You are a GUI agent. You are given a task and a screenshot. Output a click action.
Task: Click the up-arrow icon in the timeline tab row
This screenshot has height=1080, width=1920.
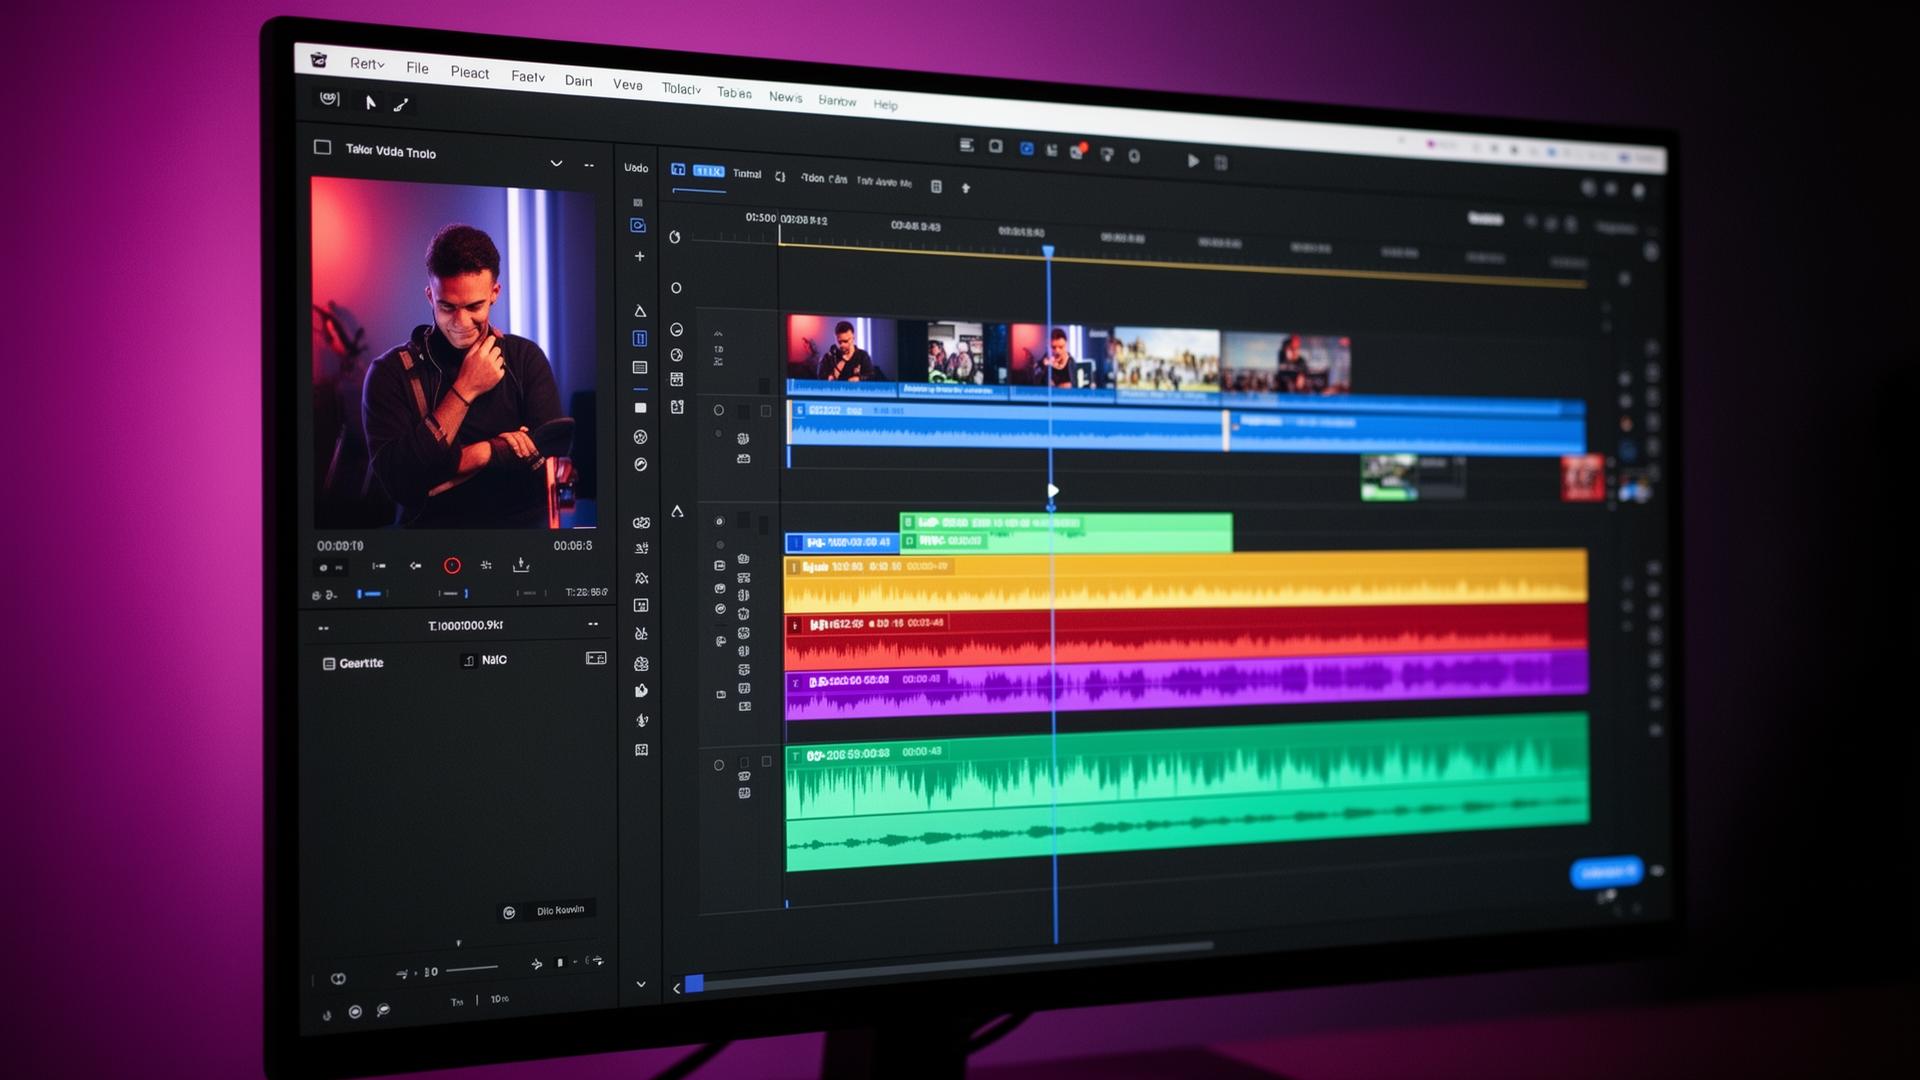[966, 187]
